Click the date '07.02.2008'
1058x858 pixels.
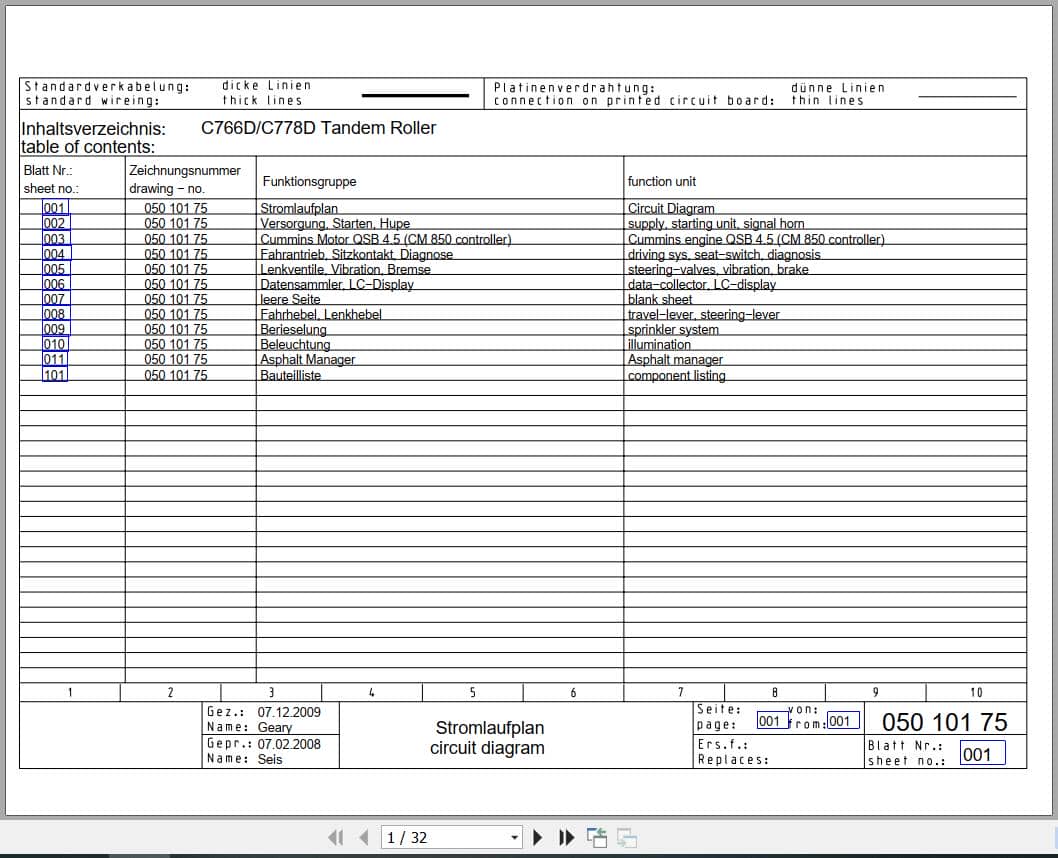(x=289, y=744)
